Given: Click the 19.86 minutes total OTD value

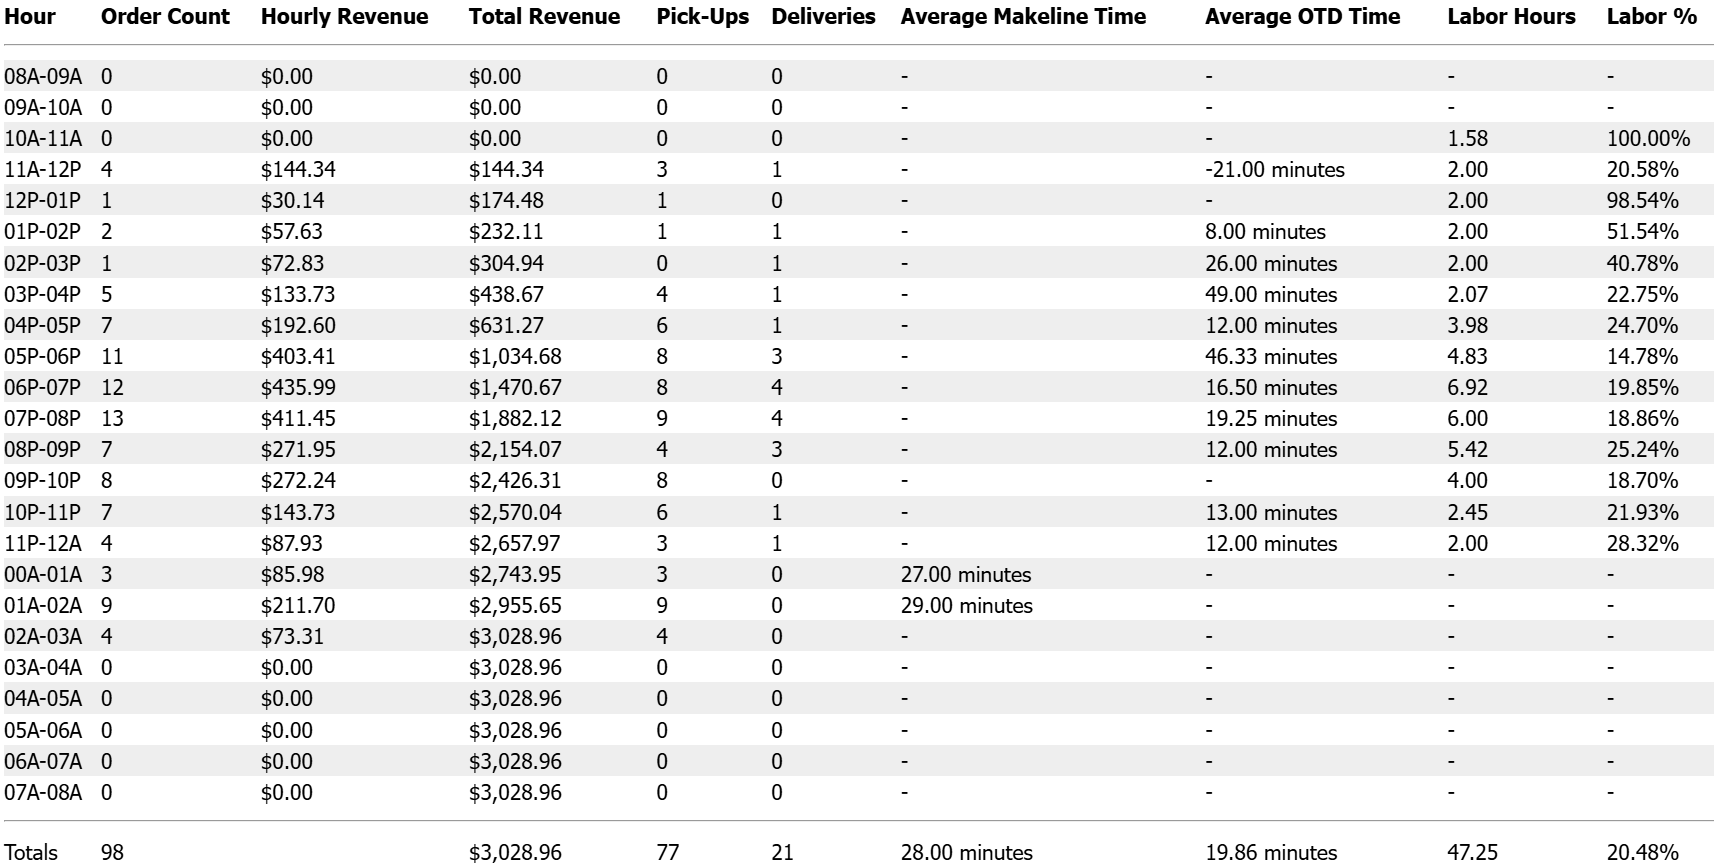Looking at the screenshot, I should 1271,852.
